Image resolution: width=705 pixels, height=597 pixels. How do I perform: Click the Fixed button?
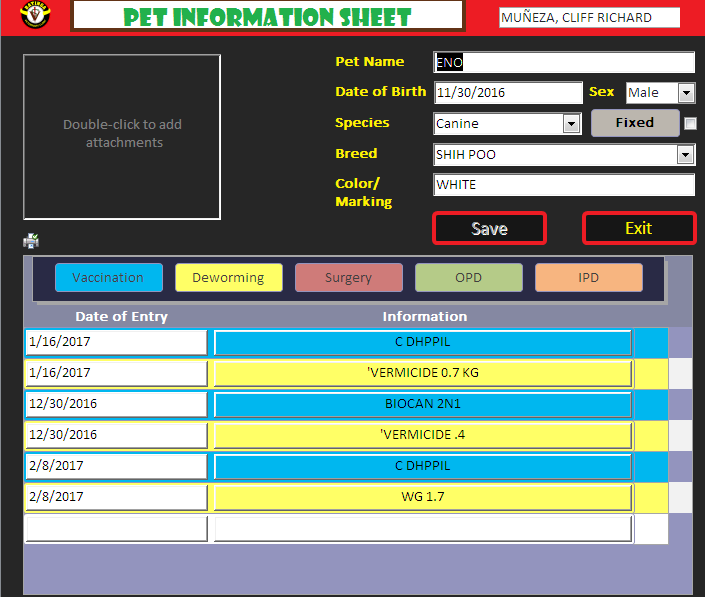click(x=634, y=123)
